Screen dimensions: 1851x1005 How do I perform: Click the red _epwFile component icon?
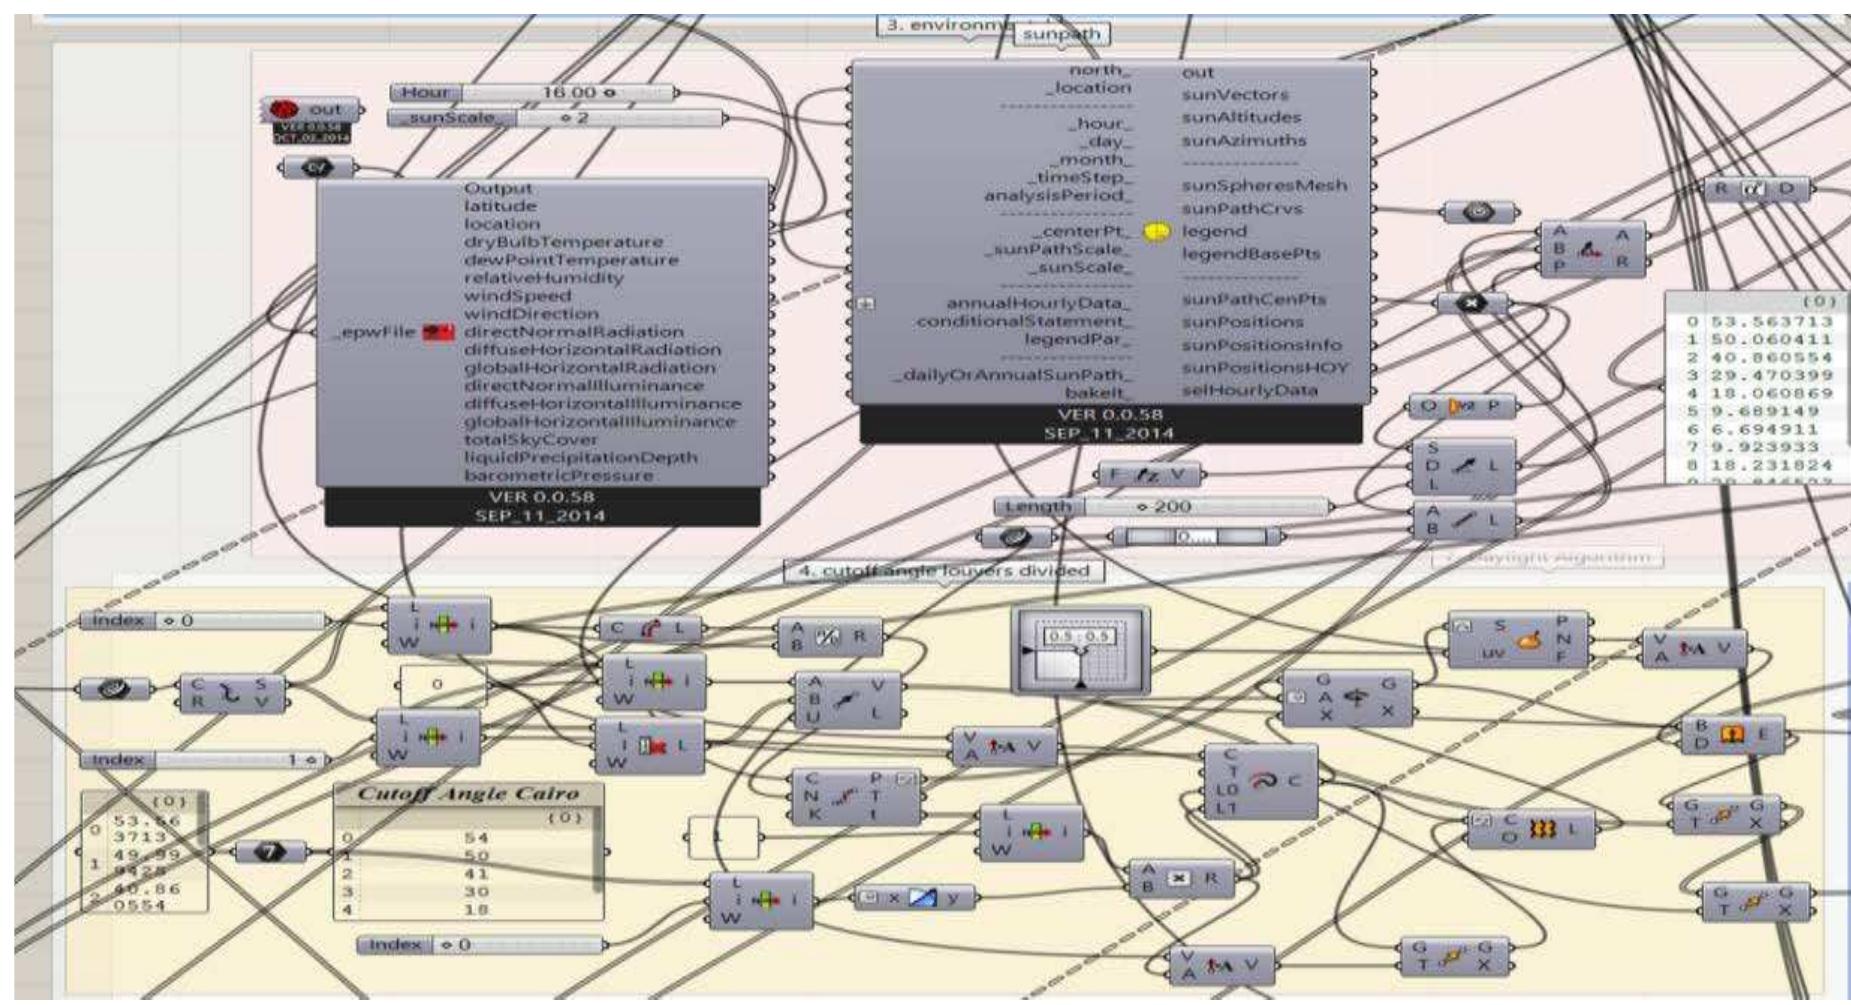[437, 332]
